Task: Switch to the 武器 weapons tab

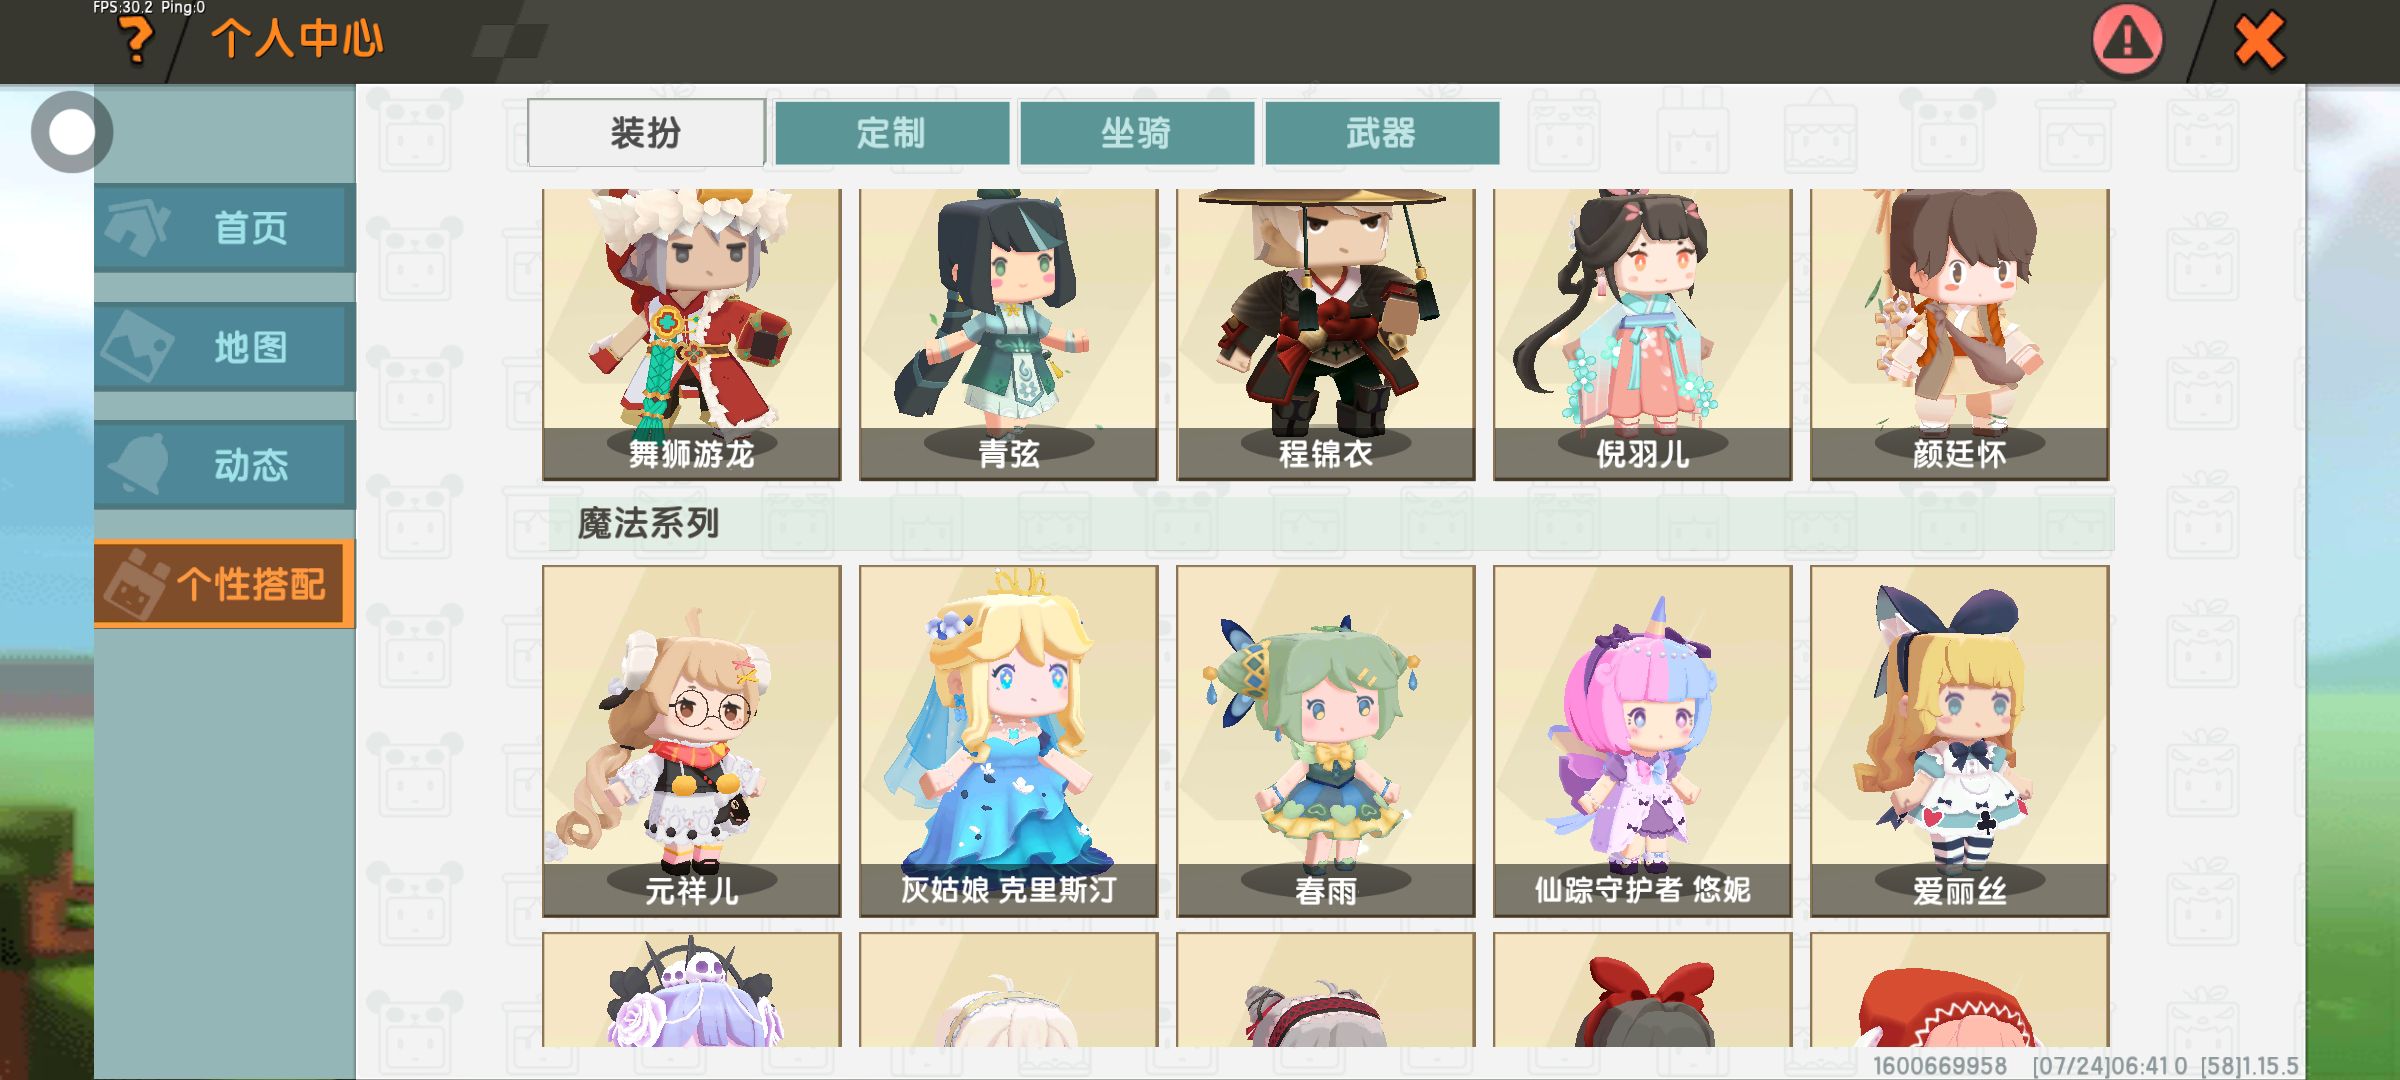Action: (1381, 132)
